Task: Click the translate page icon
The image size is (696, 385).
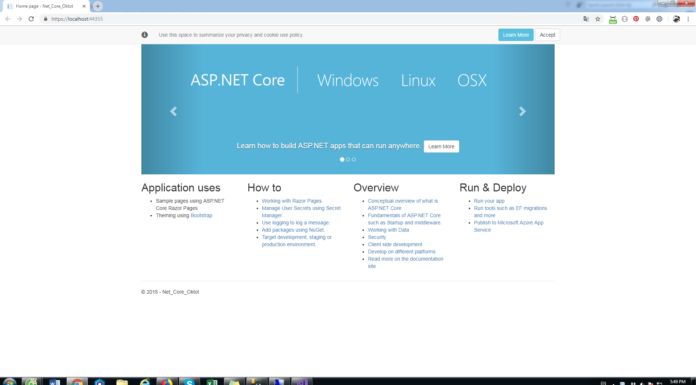Action: [586, 19]
